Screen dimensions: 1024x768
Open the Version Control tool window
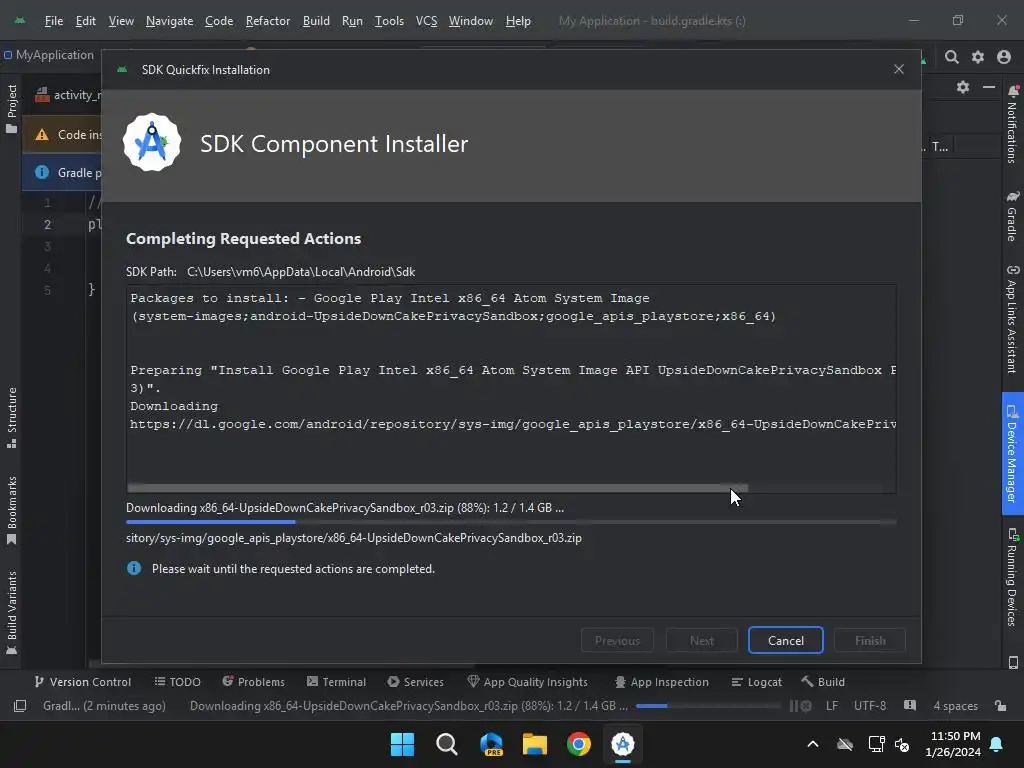[82, 682]
